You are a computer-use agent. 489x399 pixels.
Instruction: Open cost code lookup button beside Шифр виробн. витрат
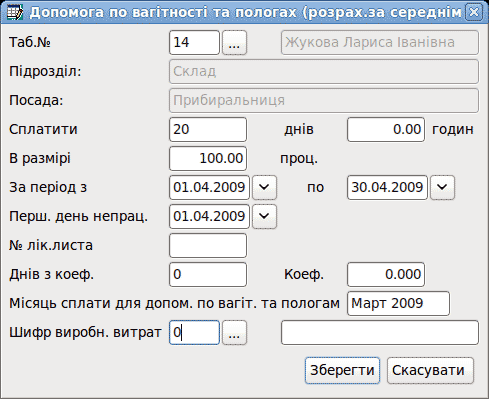tap(234, 332)
